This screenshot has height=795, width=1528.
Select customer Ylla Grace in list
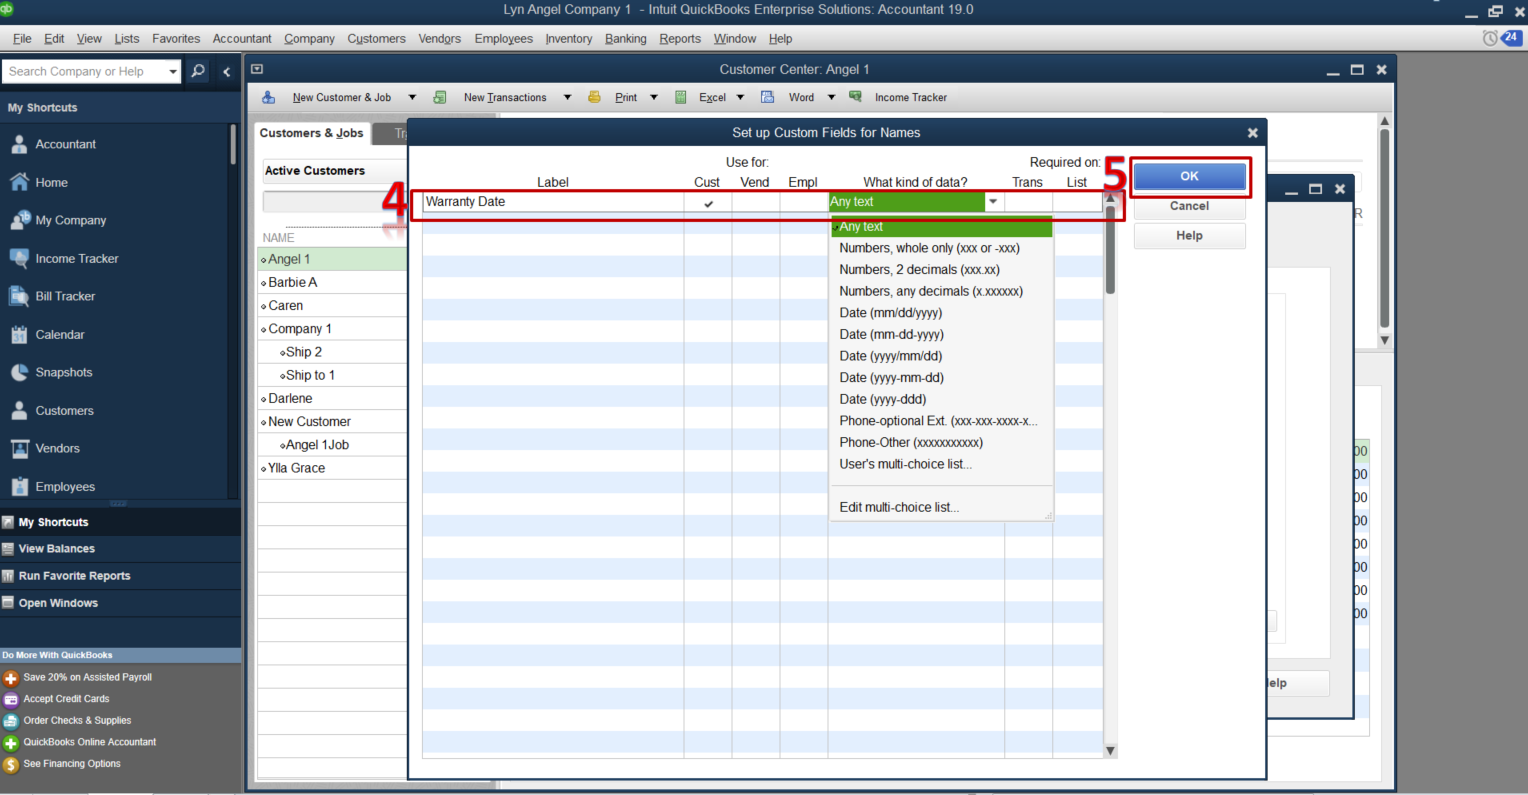pyautogui.click(x=296, y=468)
